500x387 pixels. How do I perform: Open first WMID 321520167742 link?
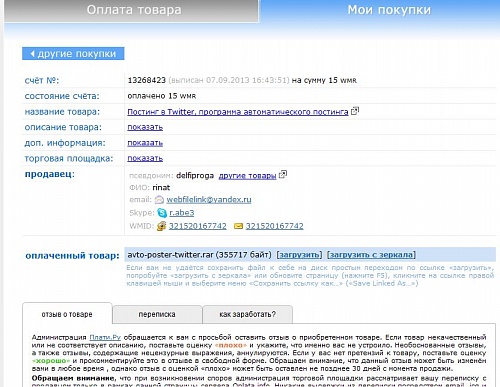pos(198,226)
